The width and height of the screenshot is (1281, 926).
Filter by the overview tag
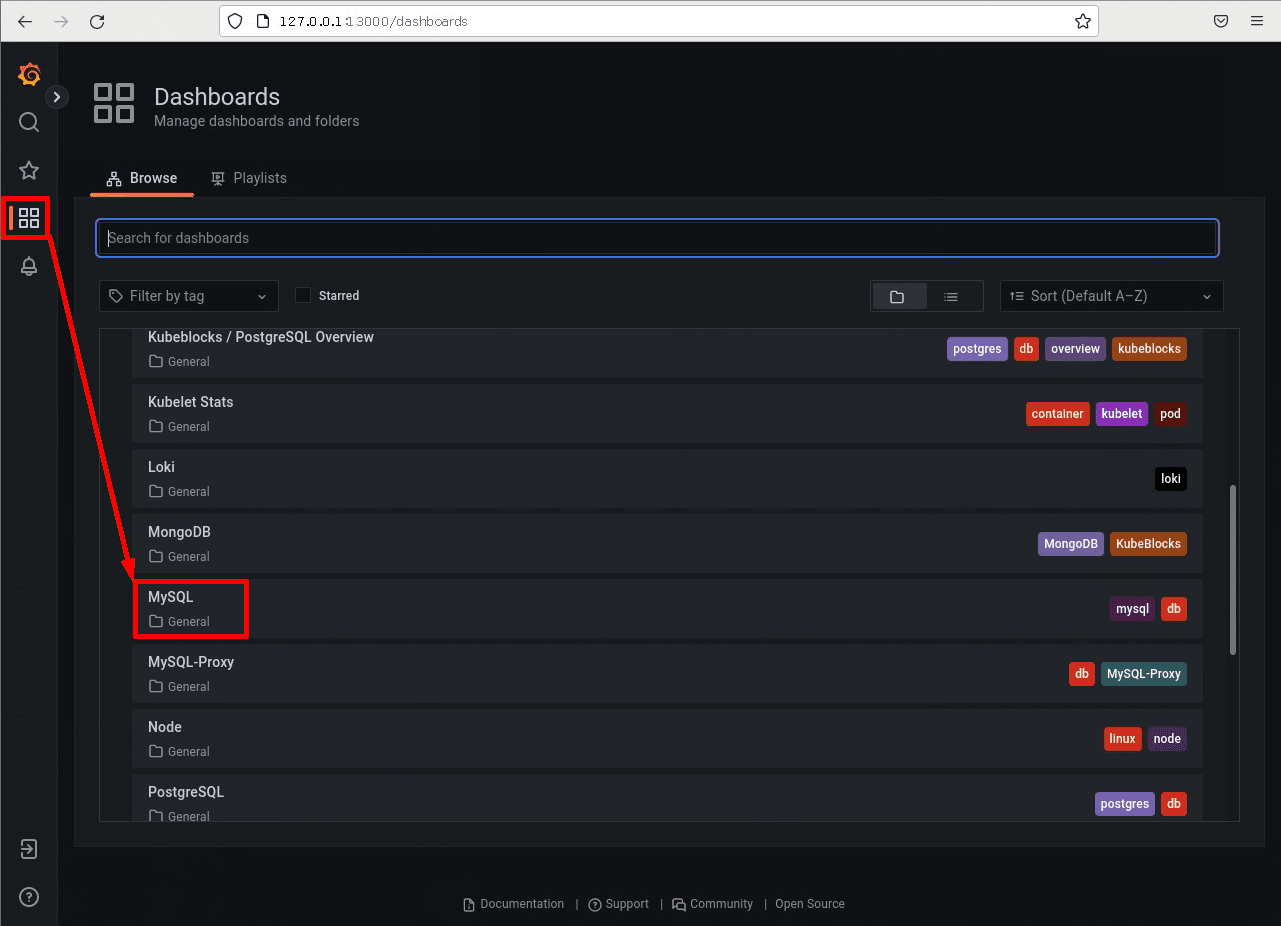(1075, 349)
